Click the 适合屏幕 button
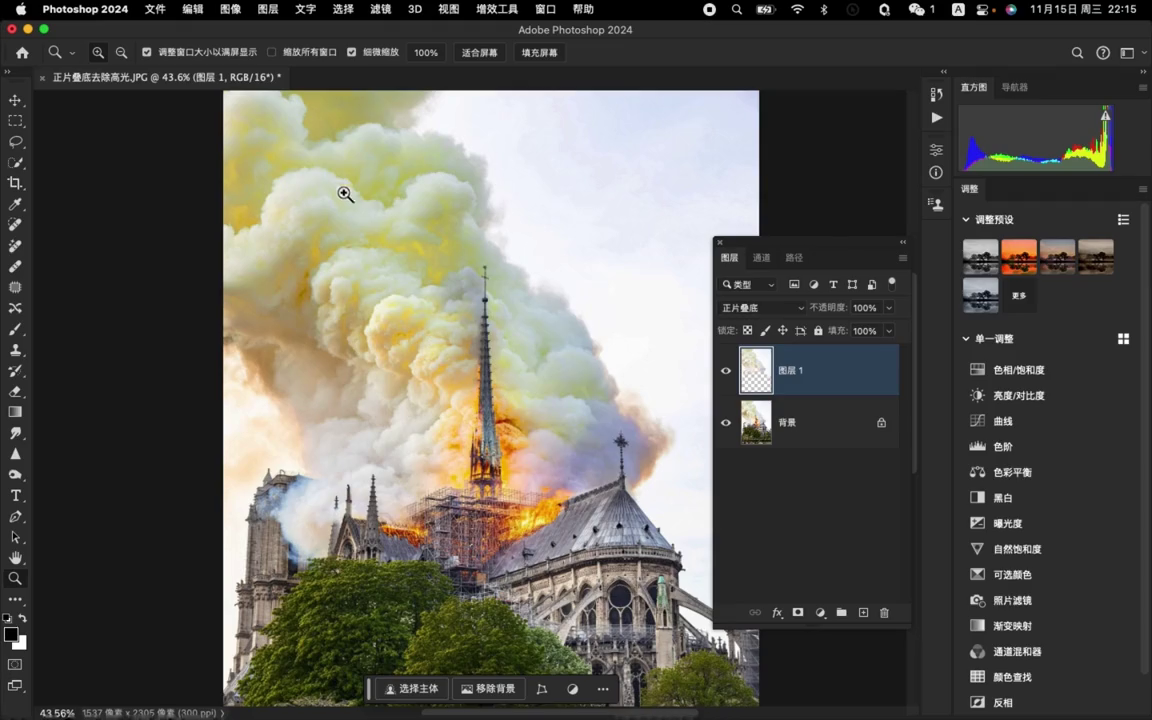1152x720 pixels. pos(479,53)
